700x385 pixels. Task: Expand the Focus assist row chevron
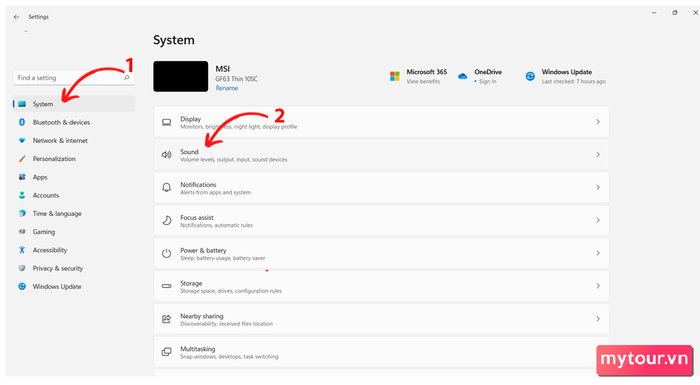[598, 220]
